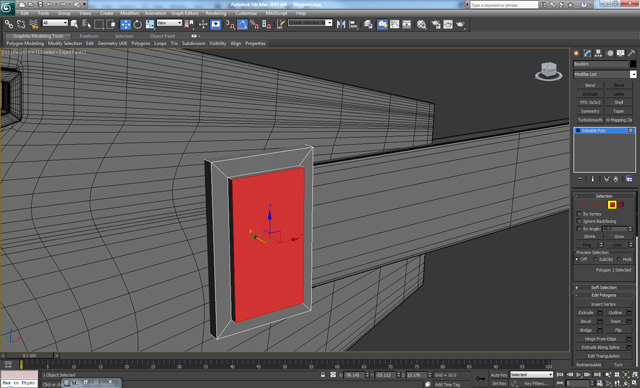Open Select by Name dialog
The height and width of the screenshot is (388, 640).
click(86, 24)
